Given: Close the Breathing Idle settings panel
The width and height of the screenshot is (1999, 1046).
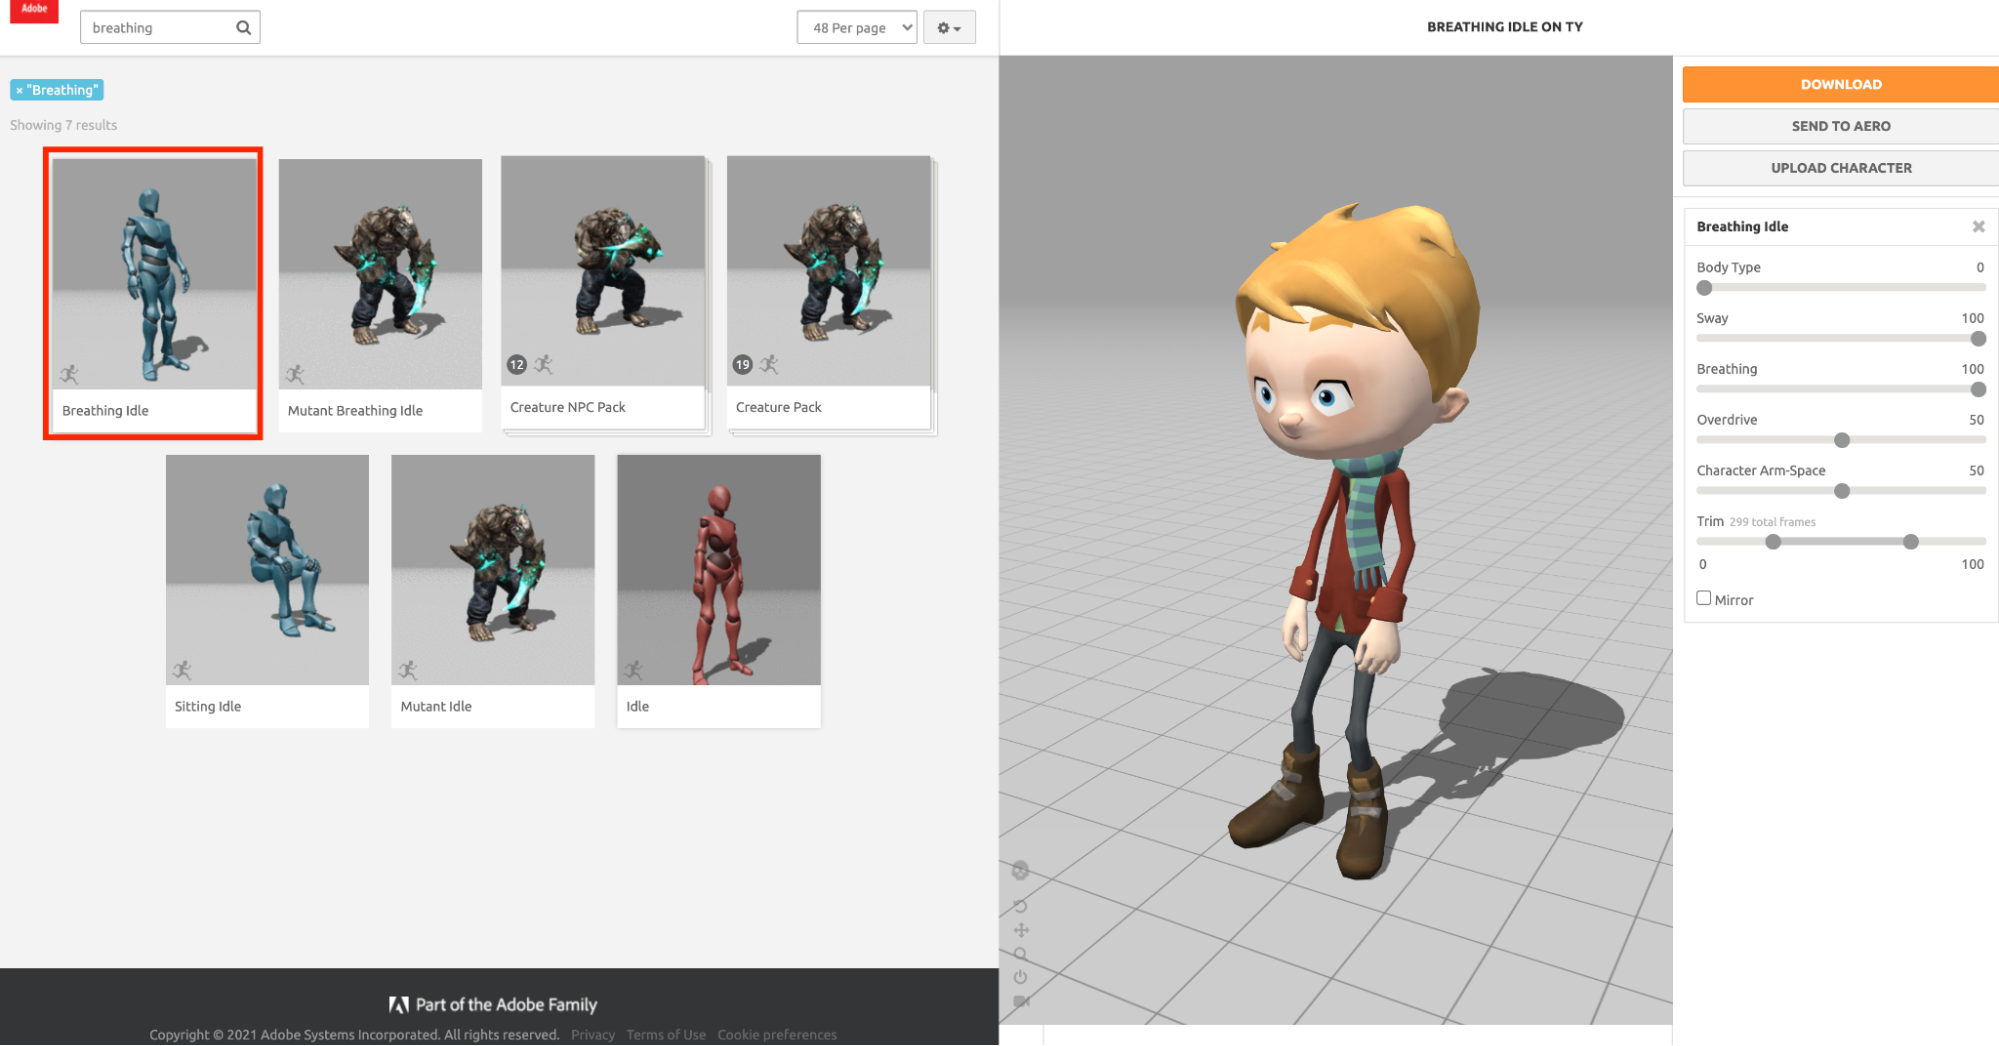Looking at the screenshot, I should [1978, 227].
